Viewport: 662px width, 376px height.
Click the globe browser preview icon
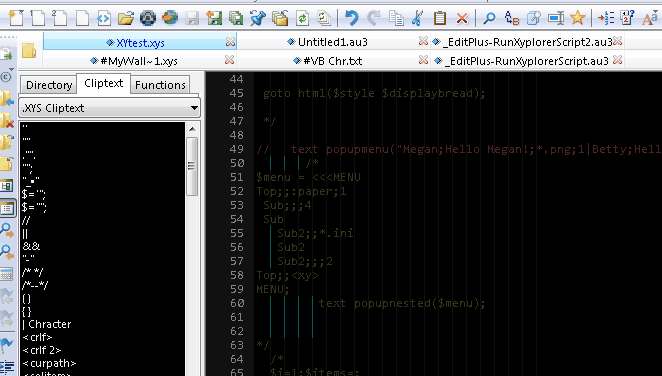click(170, 18)
